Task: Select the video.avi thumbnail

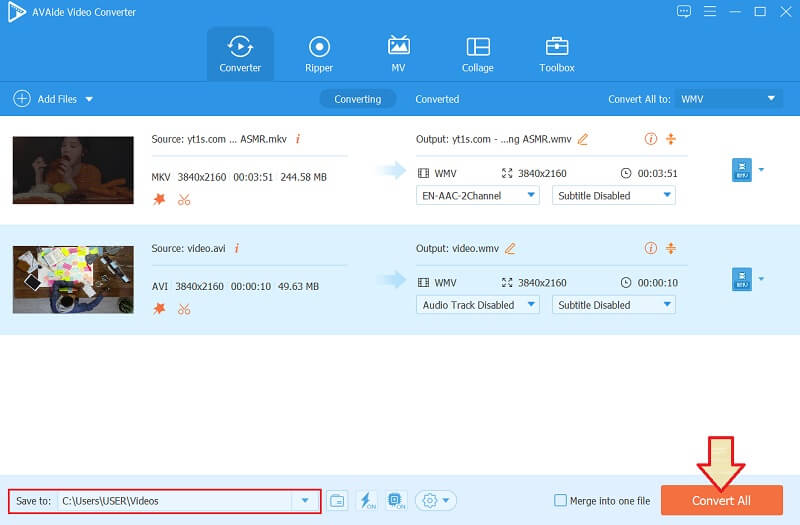Action: 73,280
